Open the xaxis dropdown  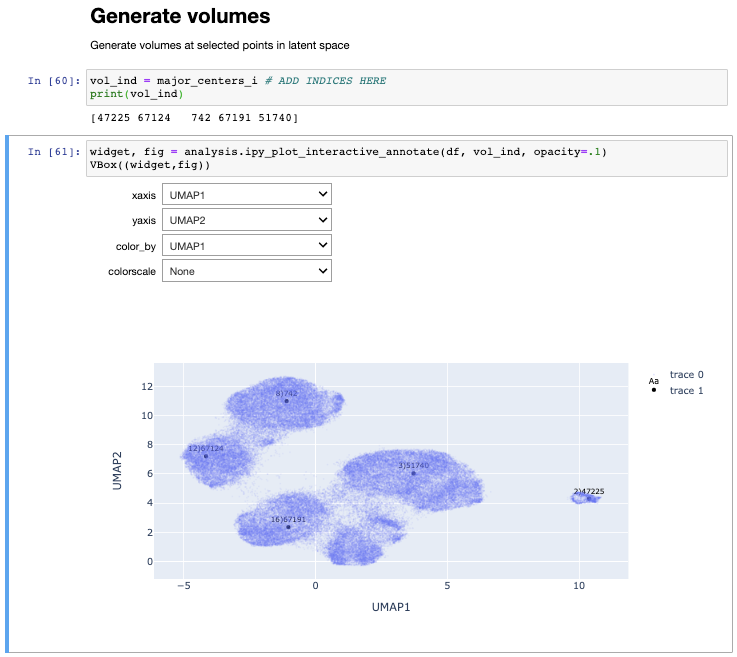tap(246, 194)
